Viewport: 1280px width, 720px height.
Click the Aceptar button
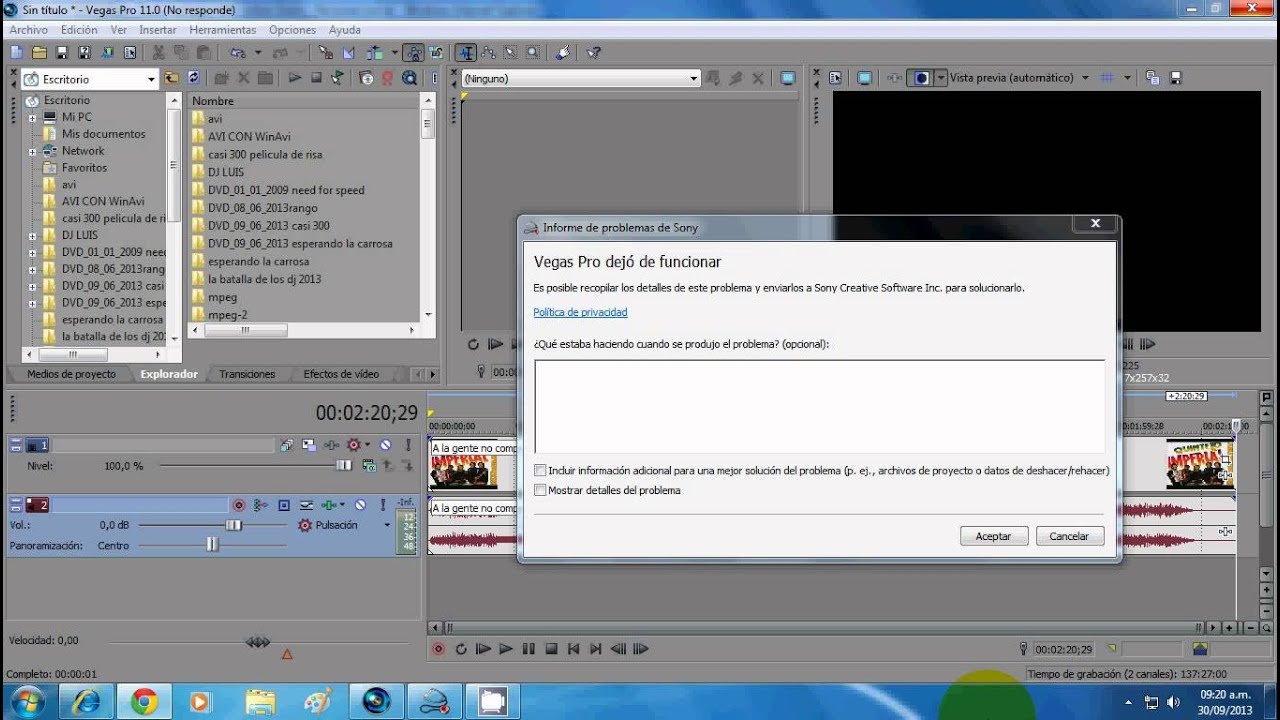click(993, 536)
